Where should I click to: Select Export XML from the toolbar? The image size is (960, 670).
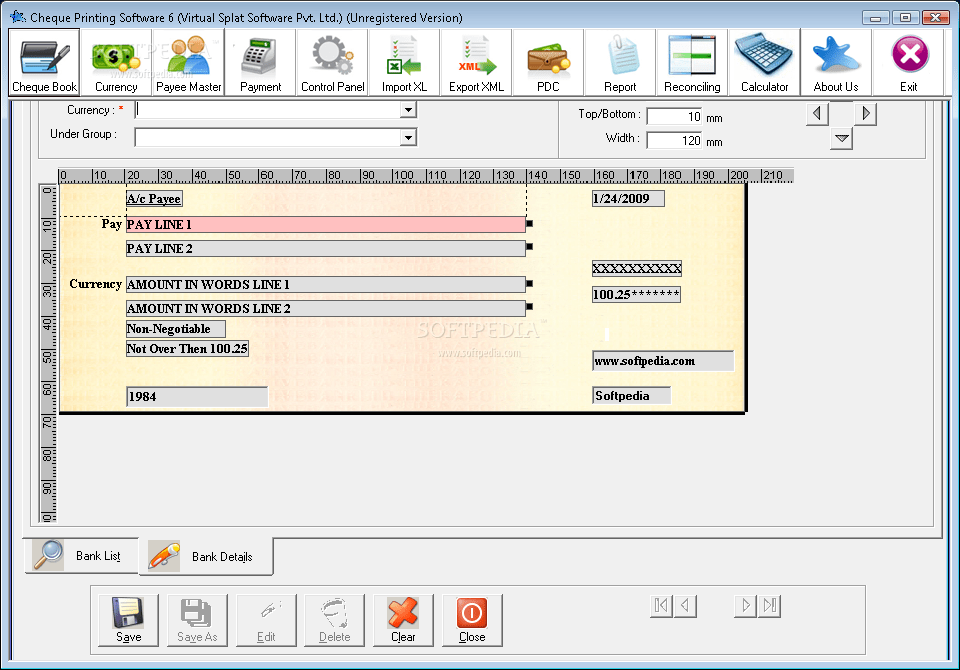476,60
